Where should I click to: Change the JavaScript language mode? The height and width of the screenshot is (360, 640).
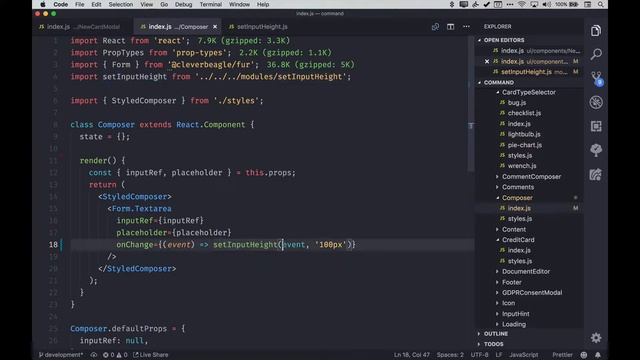tap(523, 355)
